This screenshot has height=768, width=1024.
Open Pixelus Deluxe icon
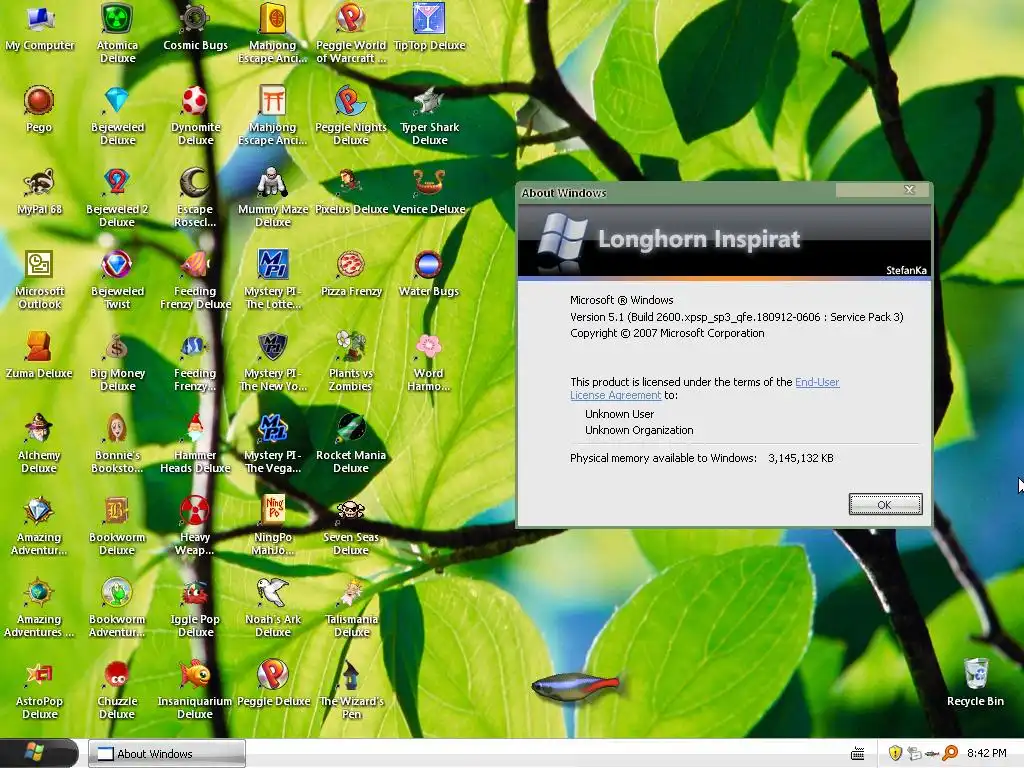(x=351, y=191)
